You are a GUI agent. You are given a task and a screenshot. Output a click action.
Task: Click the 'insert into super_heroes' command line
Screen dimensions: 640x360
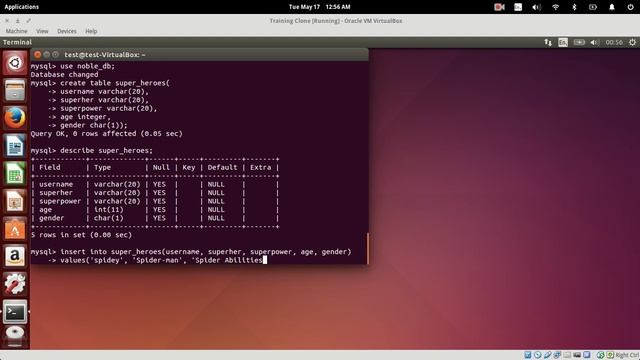coord(191,252)
